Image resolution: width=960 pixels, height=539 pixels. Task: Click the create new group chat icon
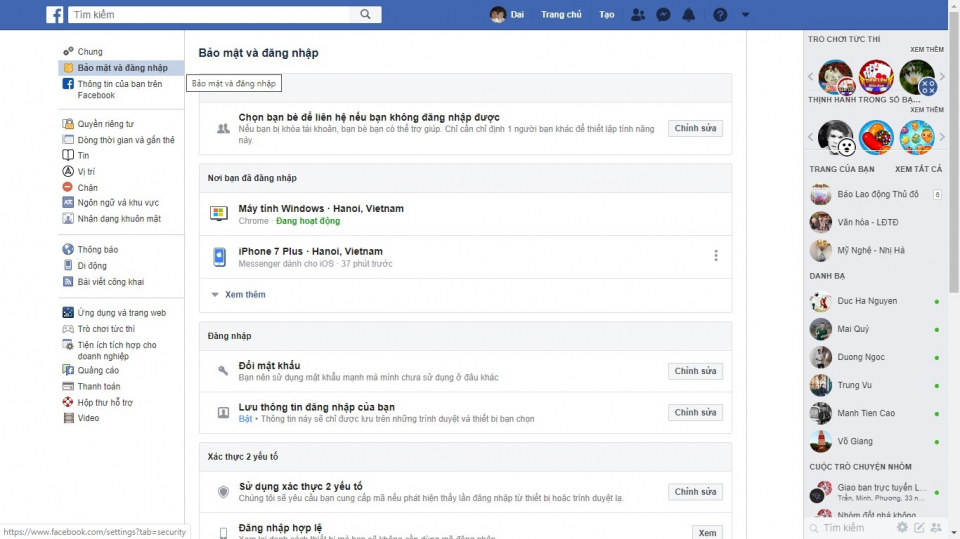936,527
